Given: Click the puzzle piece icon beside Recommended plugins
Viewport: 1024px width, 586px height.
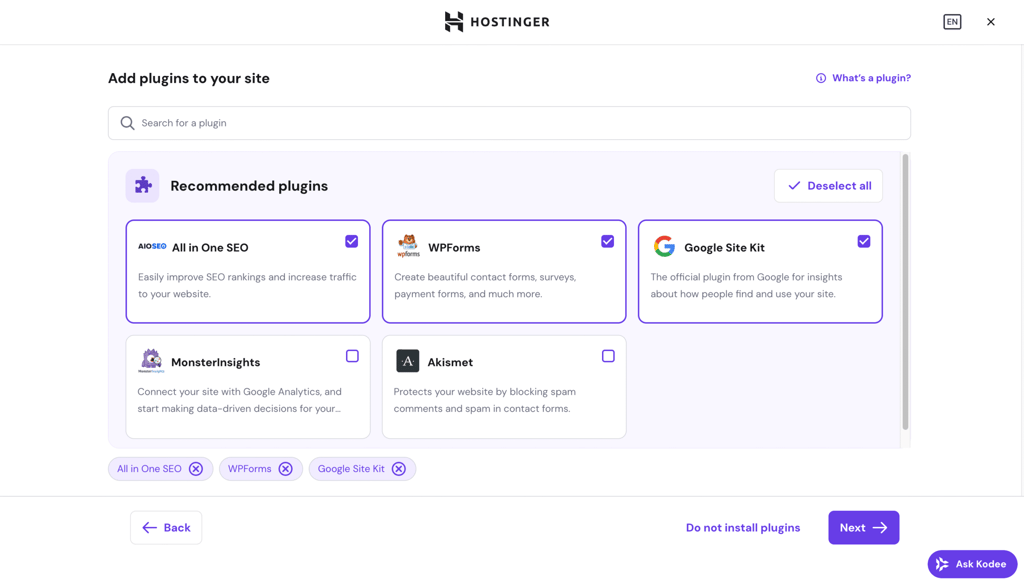Looking at the screenshot, I should point(142,185).
